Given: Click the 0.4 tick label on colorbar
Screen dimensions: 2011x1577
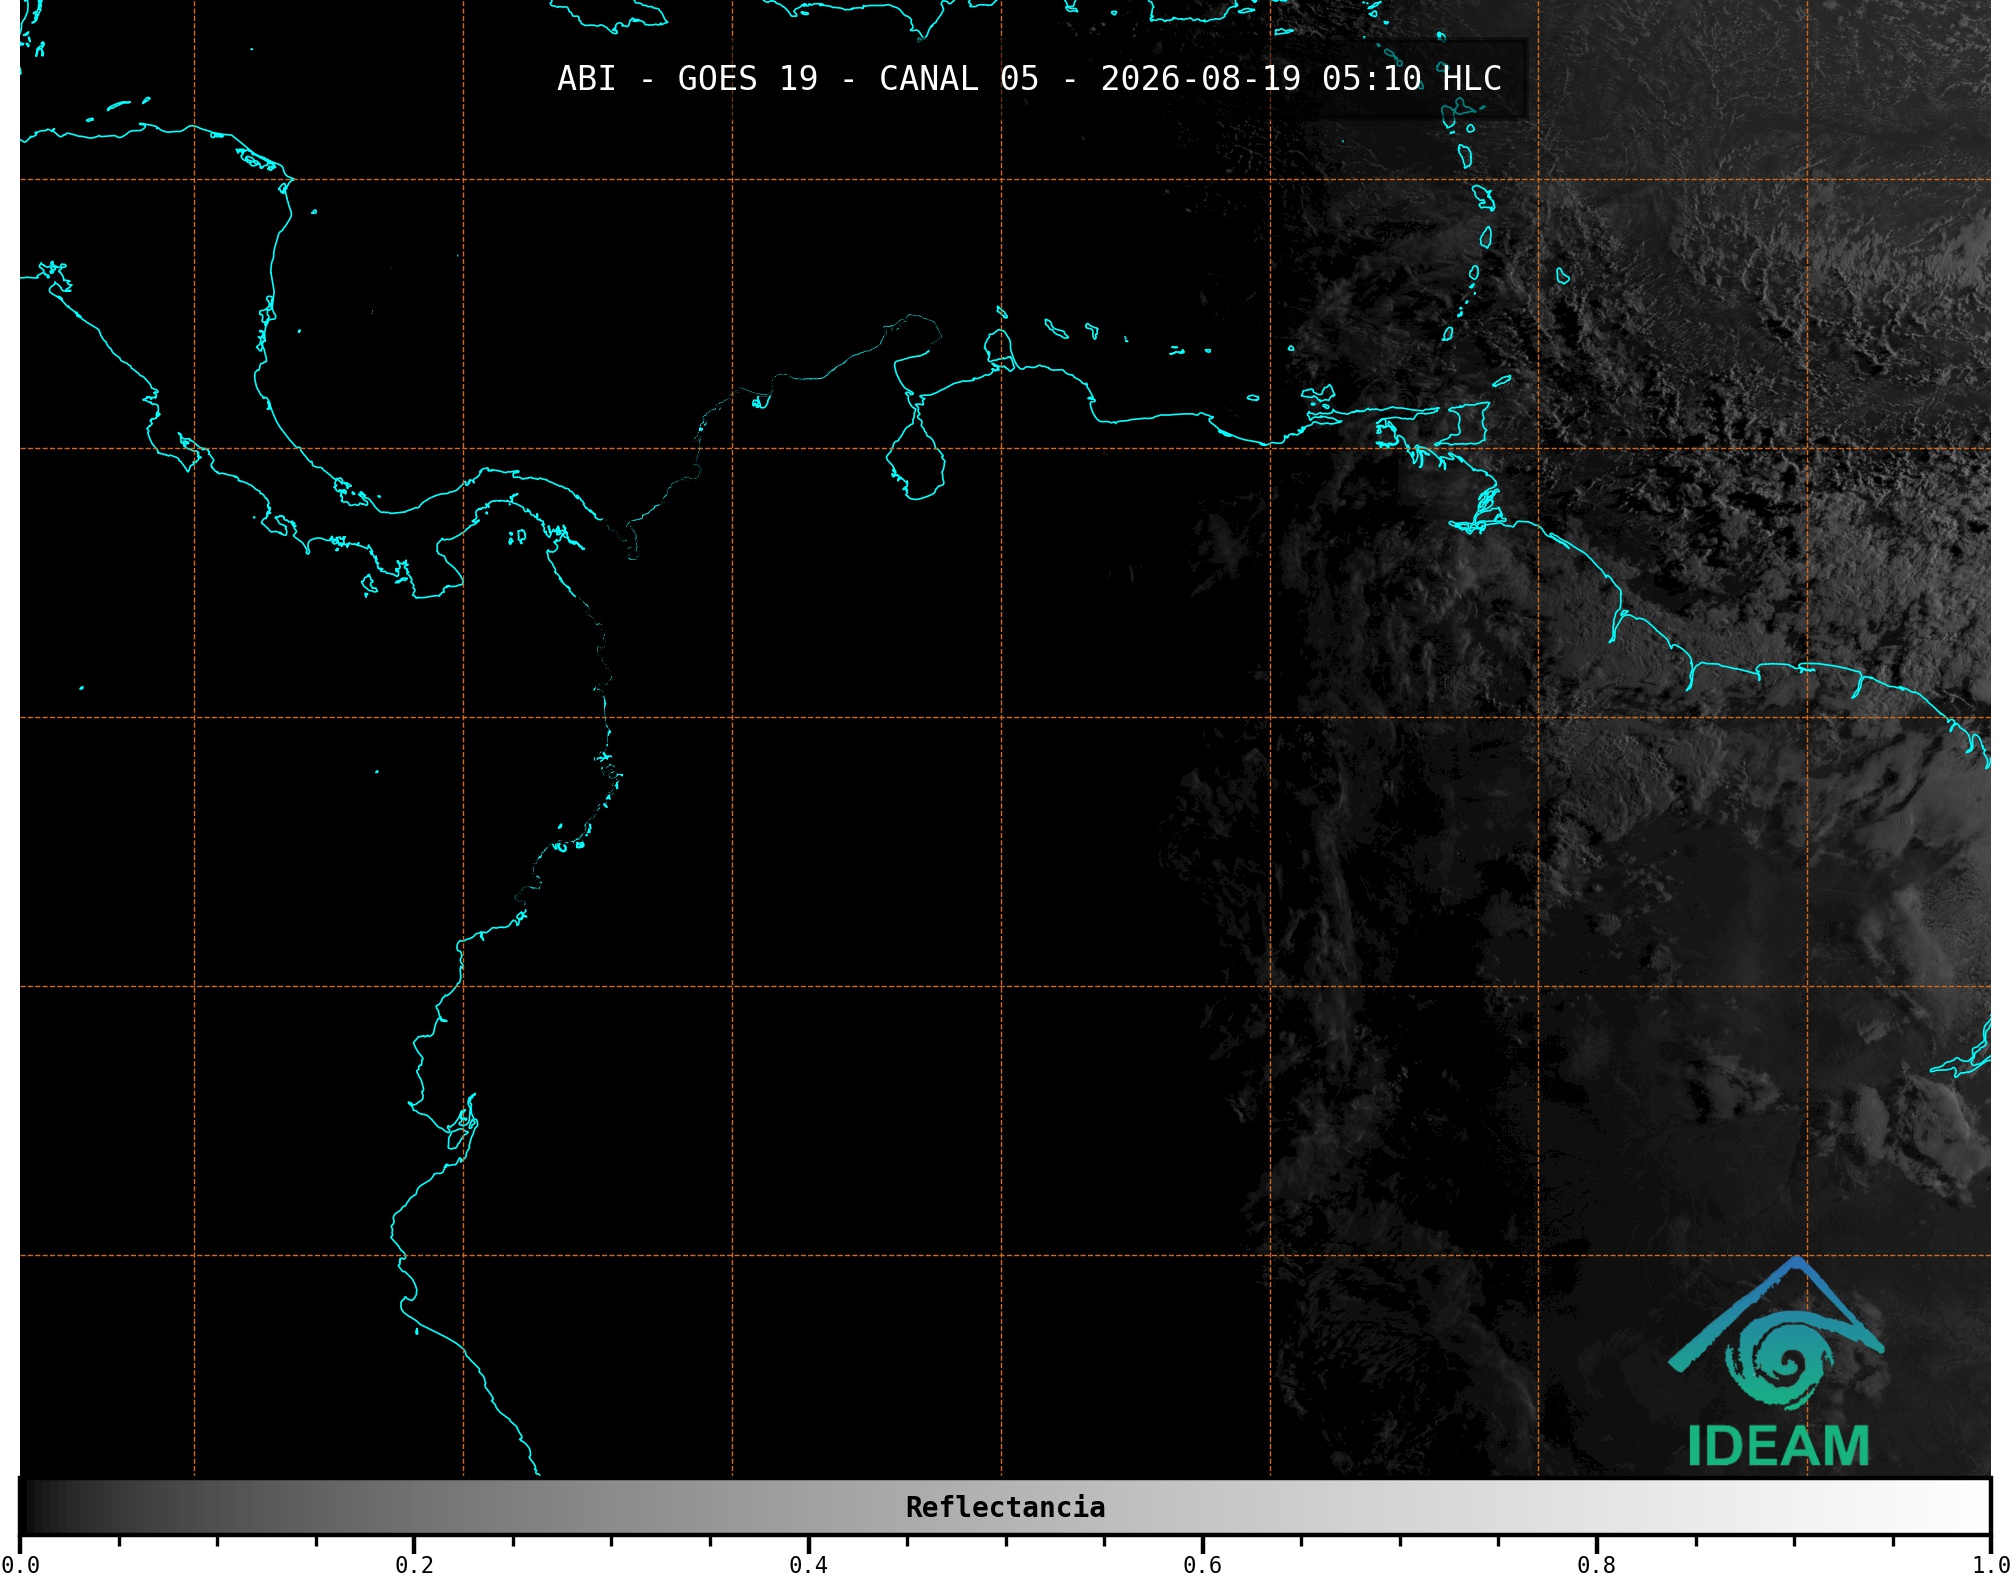Looking at the screenshot, I should pos(808,1564).
